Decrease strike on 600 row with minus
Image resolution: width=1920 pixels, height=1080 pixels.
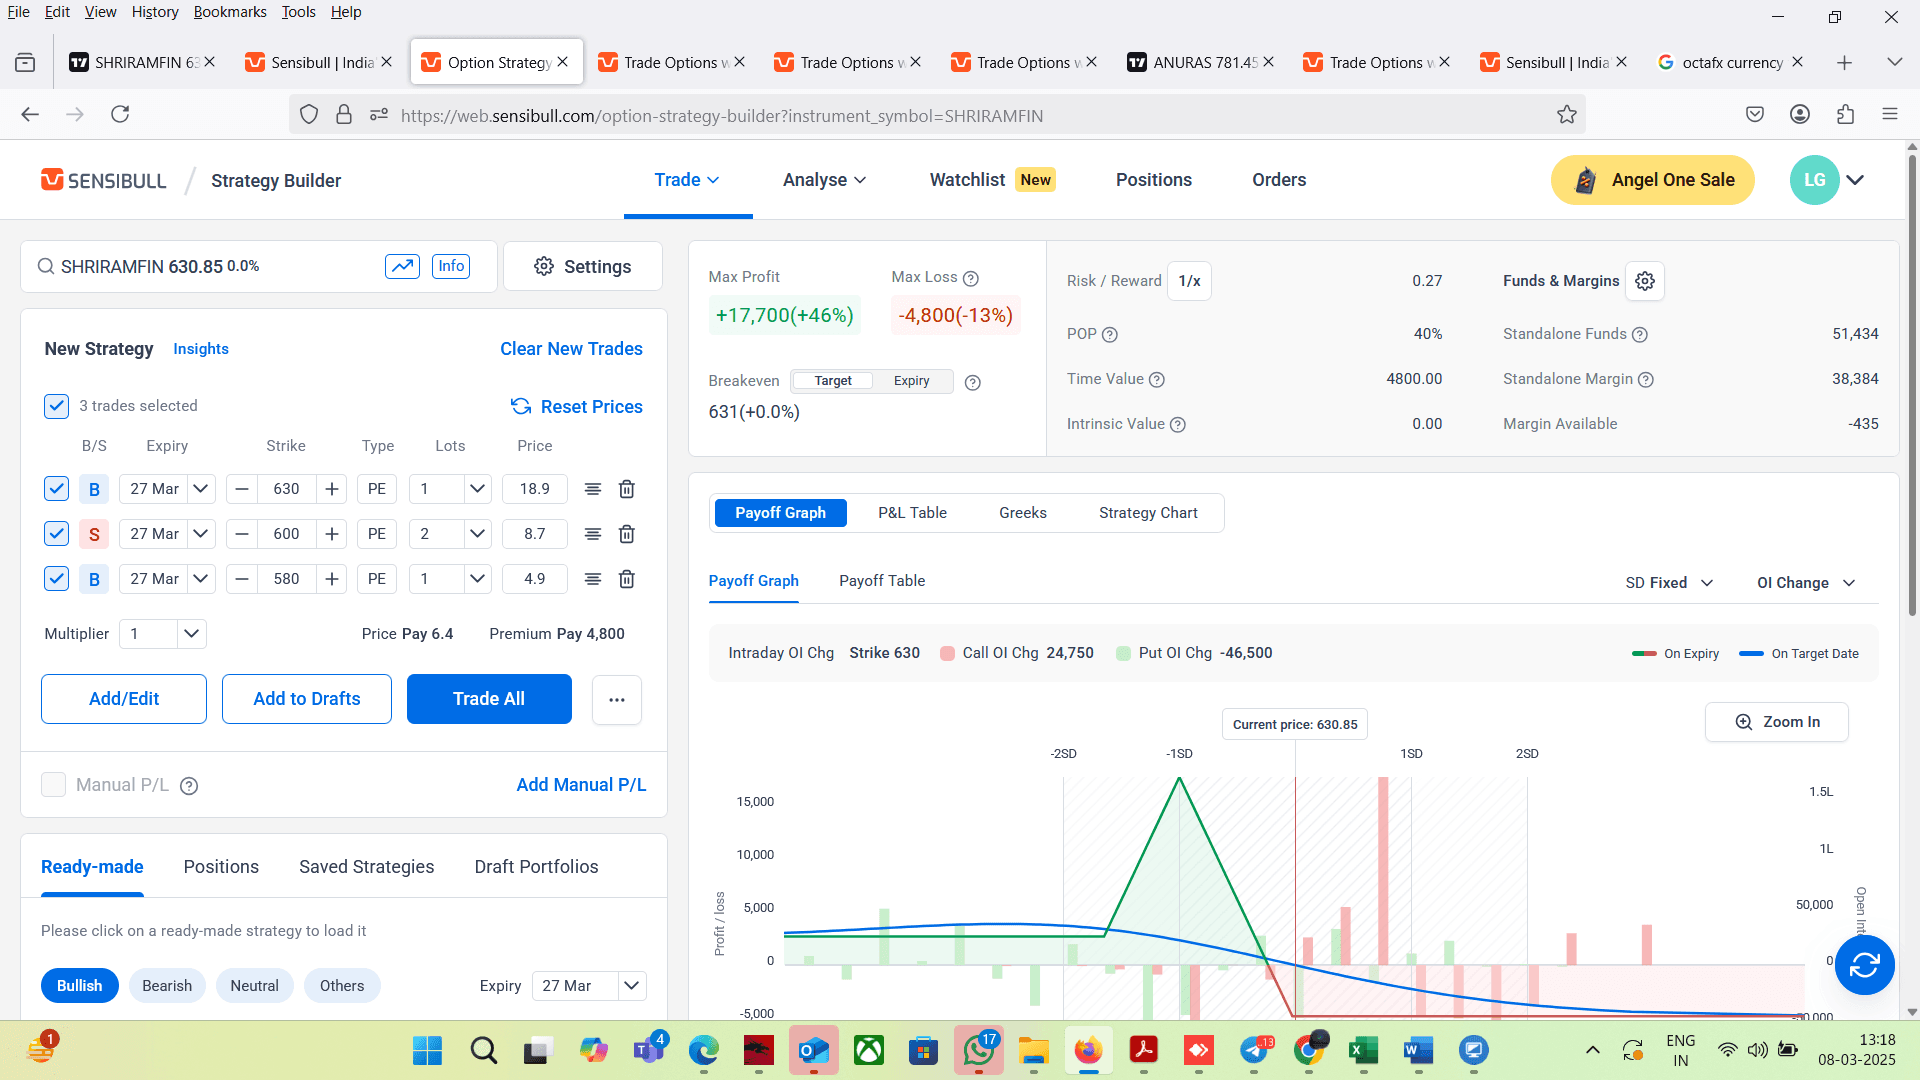coord(242,534)
